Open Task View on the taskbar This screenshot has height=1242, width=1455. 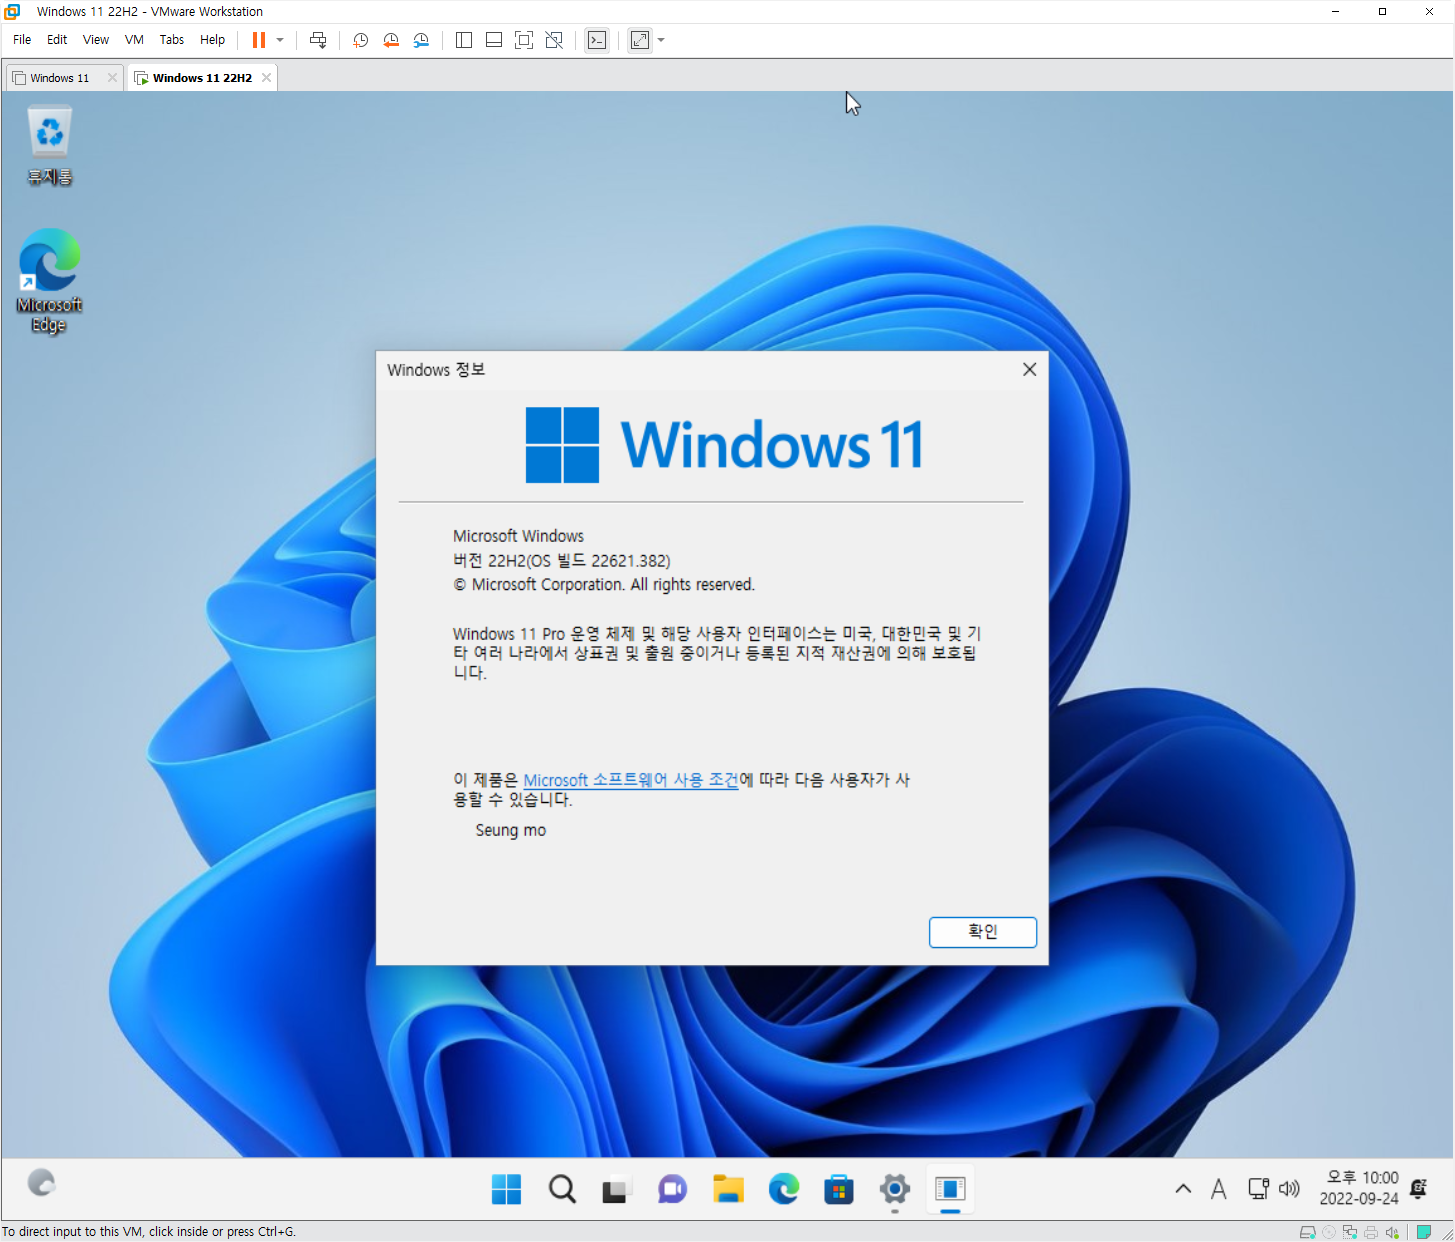pos(616,1189)
